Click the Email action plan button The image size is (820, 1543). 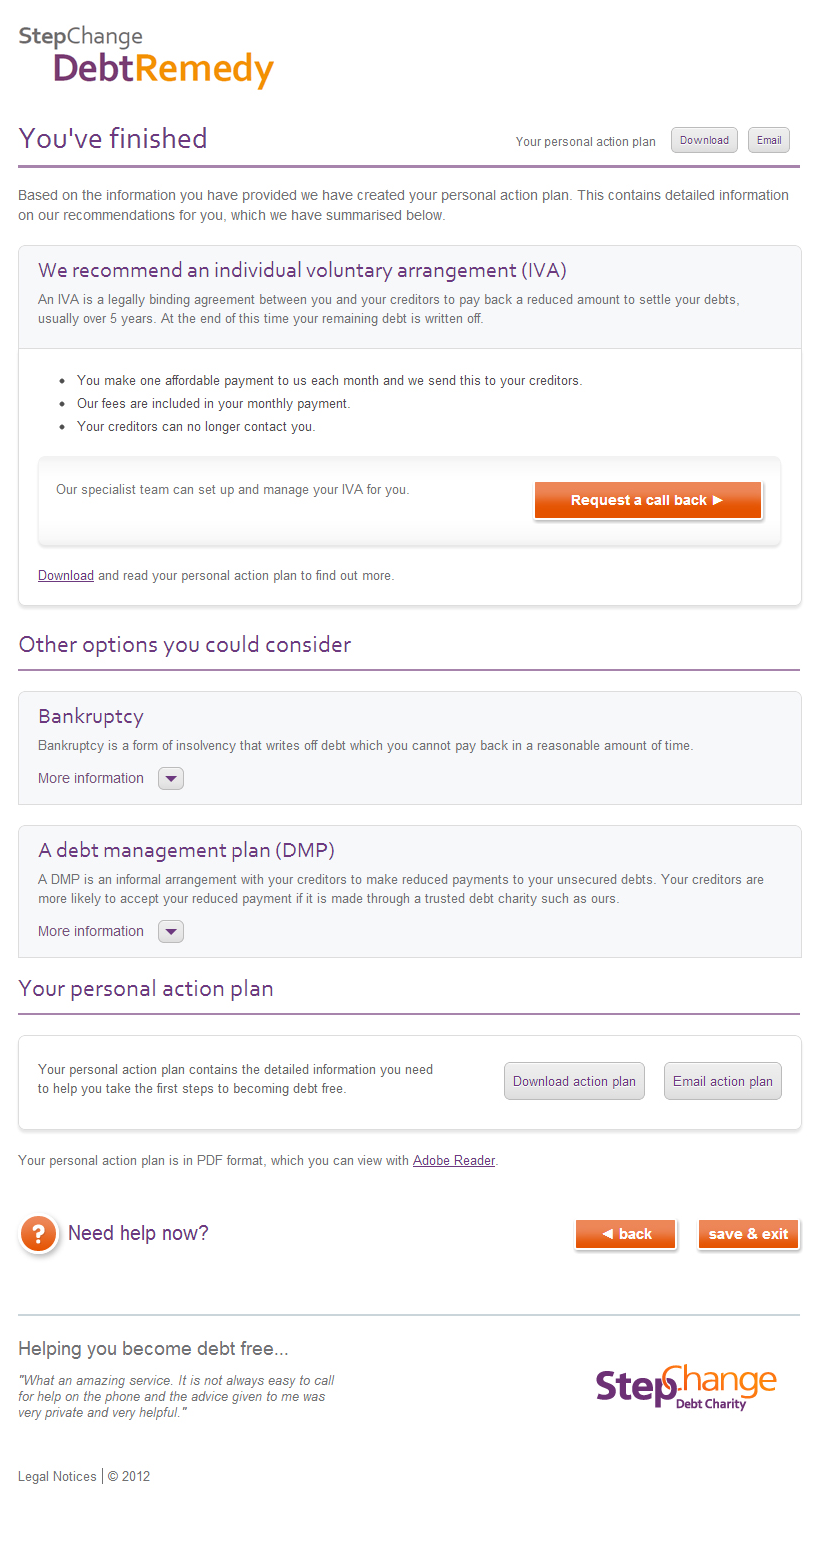tap(722, 1081)
